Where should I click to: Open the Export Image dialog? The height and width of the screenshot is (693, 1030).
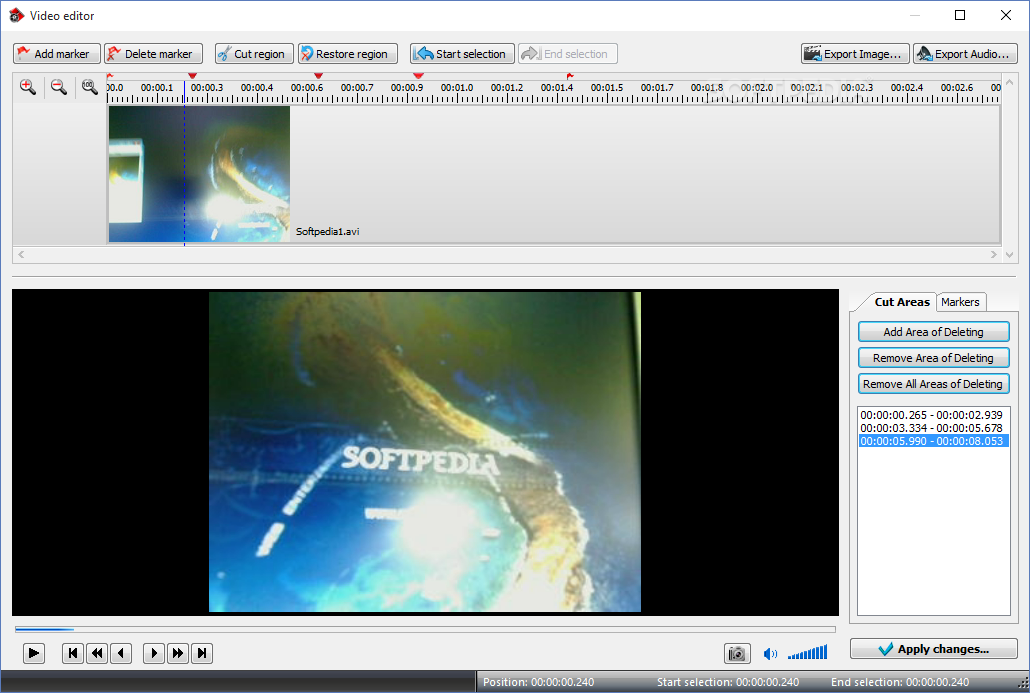click(855, 54)
